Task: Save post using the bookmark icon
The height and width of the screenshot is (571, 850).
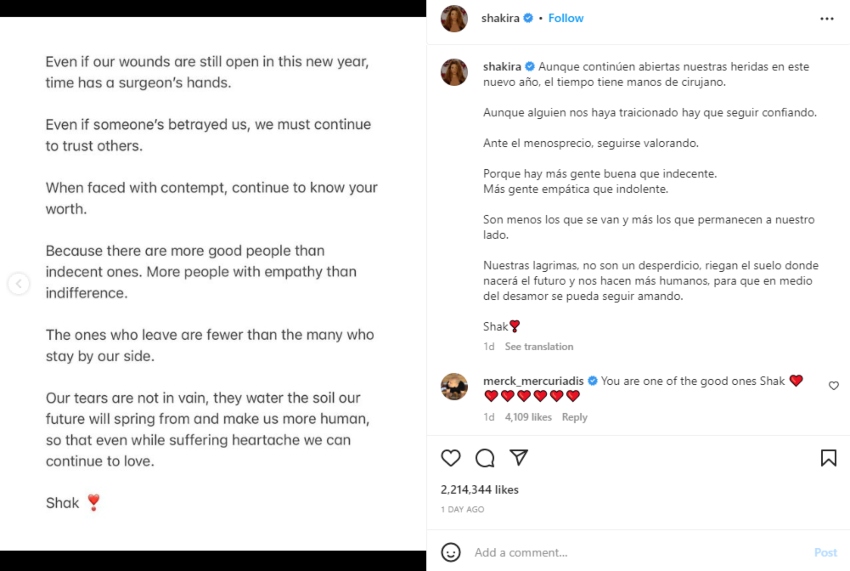Action: (x=828, y=458)
